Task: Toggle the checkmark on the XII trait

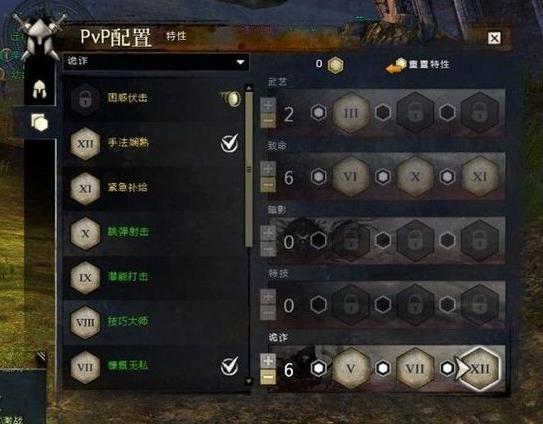Action: [230, 143]
